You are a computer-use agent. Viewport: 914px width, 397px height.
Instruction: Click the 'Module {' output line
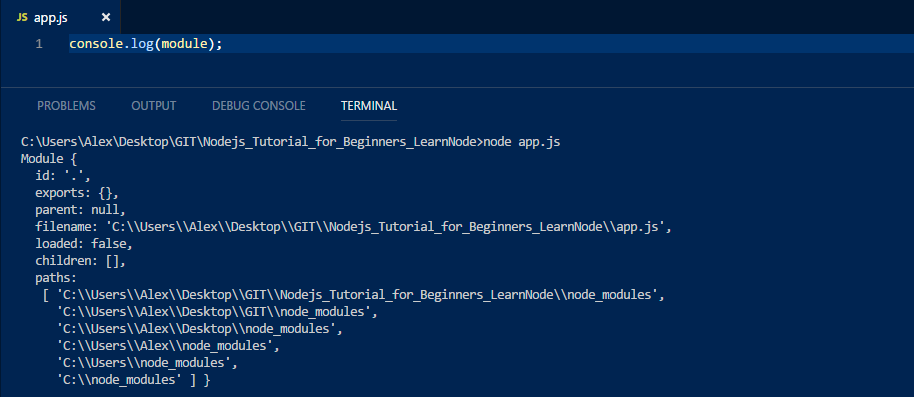pos(49,158)
